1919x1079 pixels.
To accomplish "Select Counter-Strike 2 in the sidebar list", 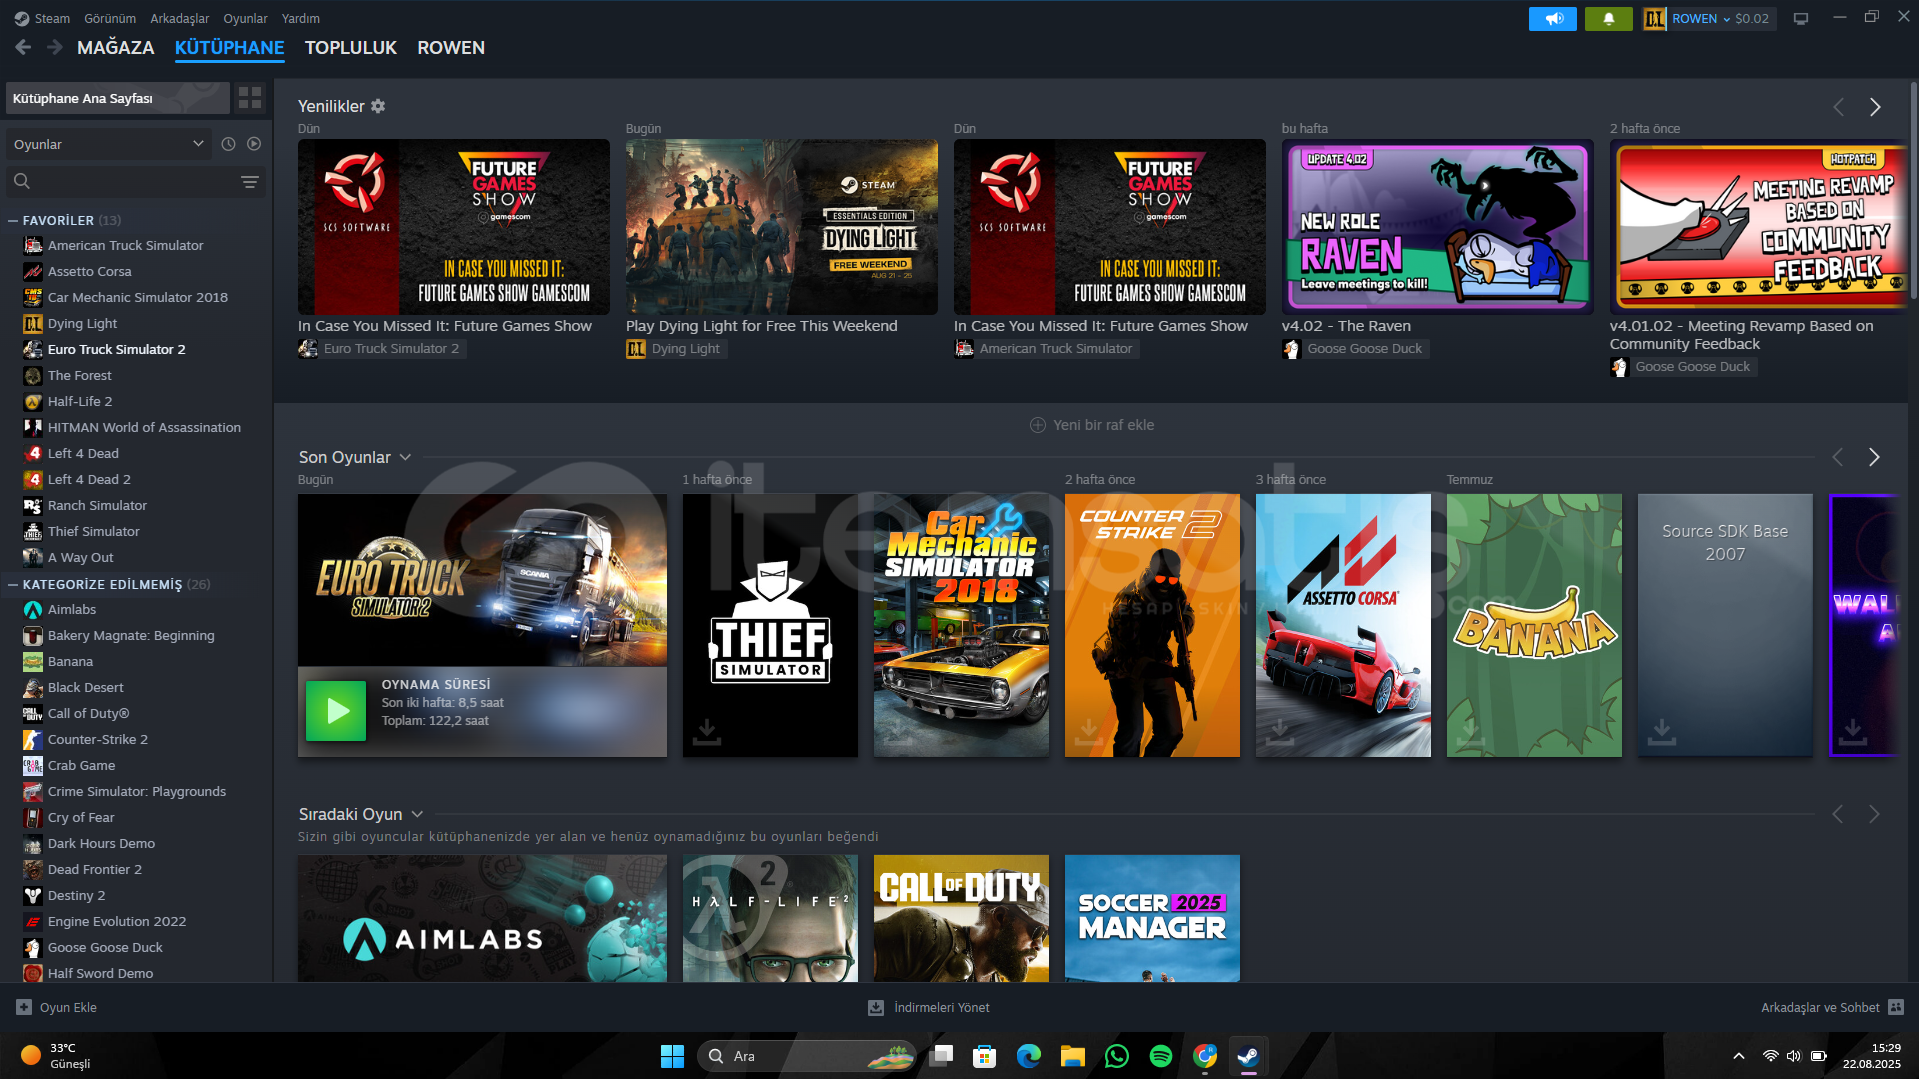I will 98,739.
